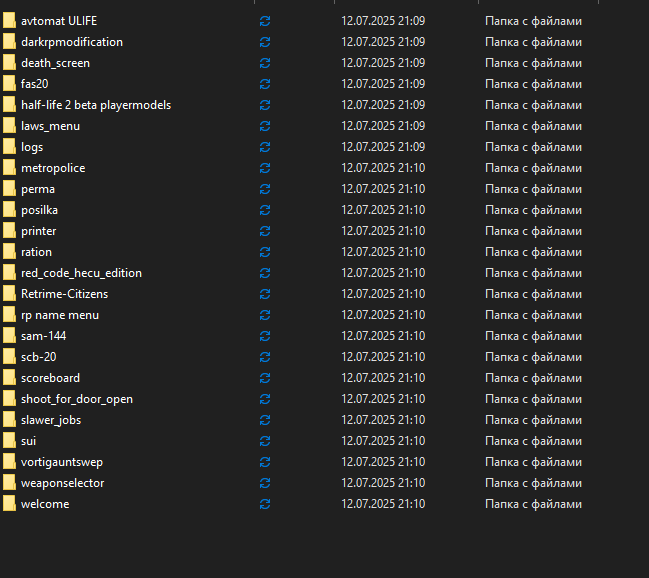Viewport: 649px width, 578px height.
Task: Click the modified date of metropolice
Action: 383,168
